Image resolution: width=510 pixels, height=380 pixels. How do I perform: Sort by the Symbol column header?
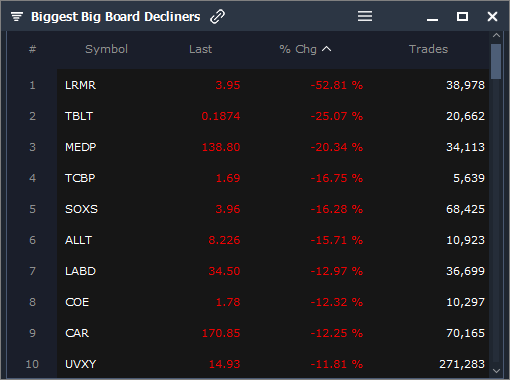pos(106,49)
